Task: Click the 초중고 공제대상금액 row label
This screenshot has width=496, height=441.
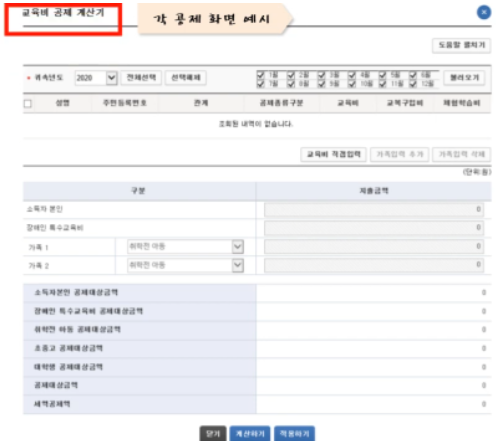Action: (68, 348)
